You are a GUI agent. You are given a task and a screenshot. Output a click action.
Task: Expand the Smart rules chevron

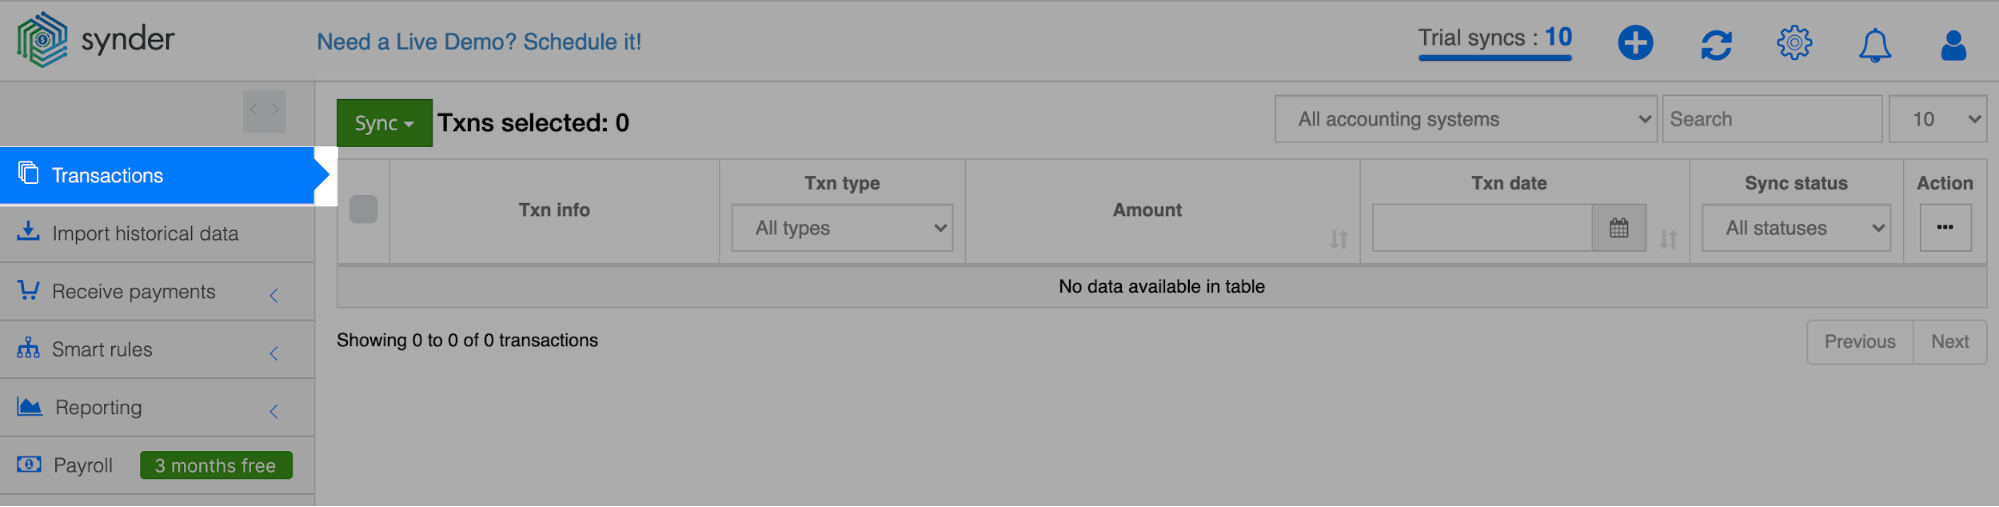(274, 353)
